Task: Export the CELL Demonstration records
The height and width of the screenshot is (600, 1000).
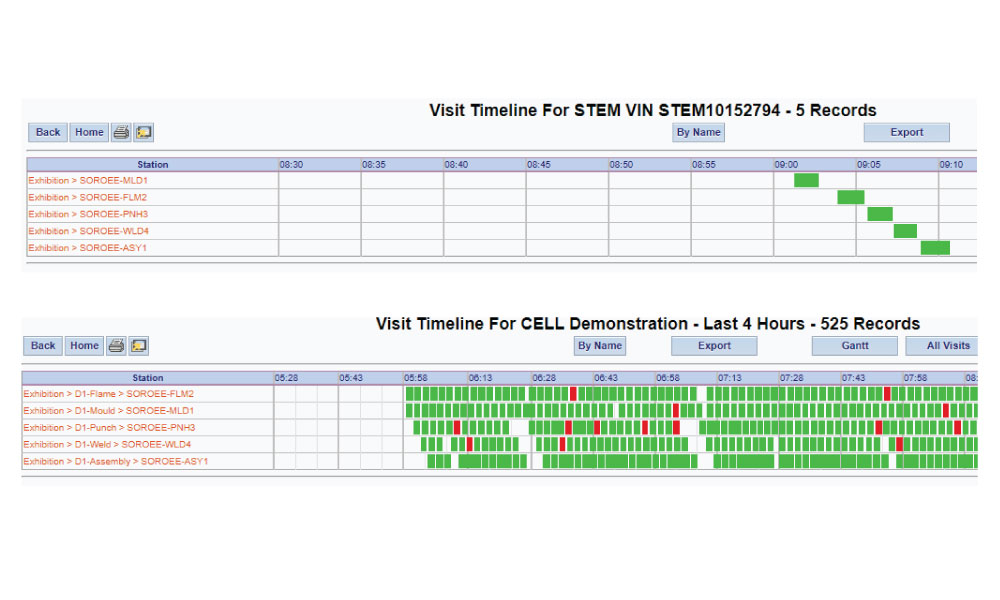Action: (714, 346)
